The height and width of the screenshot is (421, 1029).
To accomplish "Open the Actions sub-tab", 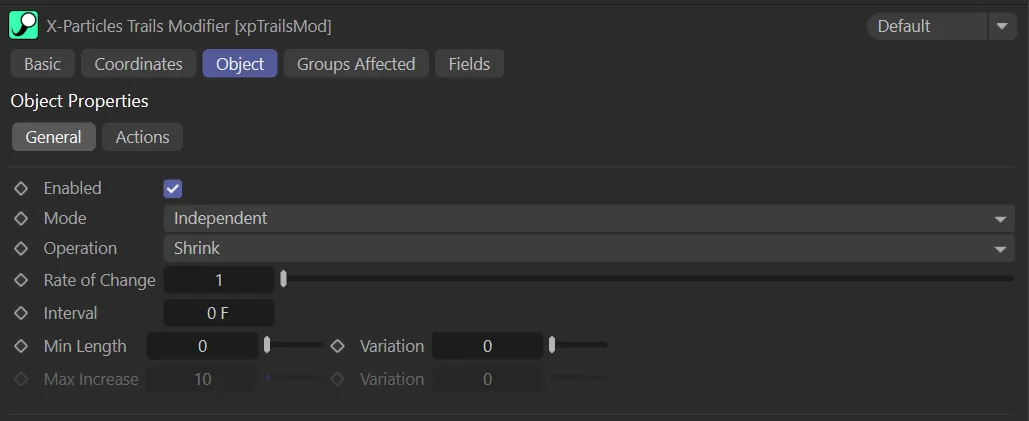I will pos(142,137).
